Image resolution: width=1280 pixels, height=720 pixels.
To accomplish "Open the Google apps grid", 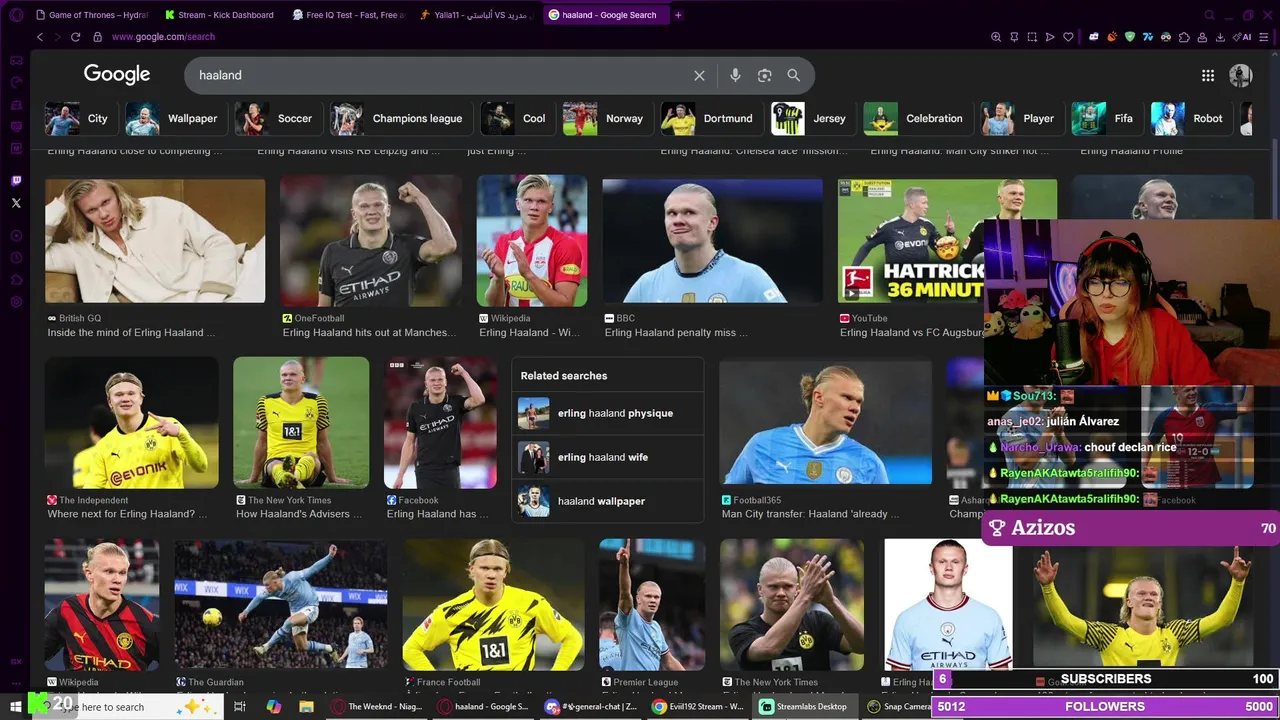I will click(x=1208, y=75).
